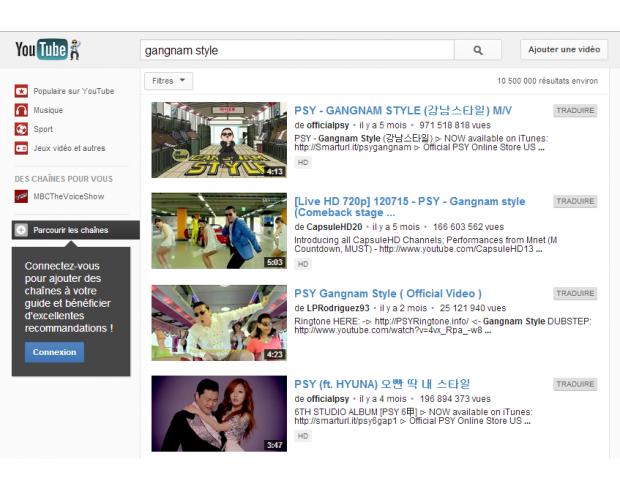Open the CapsuleHD20 channel link
This screenshot has width=620, height=490.
335,227
